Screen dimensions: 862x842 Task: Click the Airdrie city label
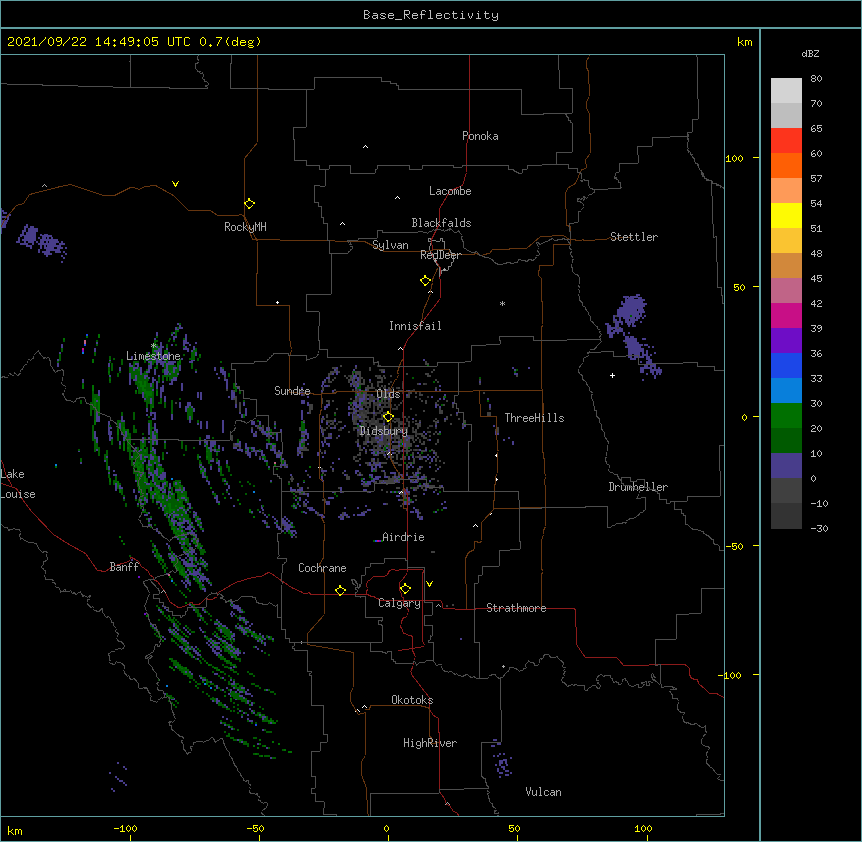[403, 537]
